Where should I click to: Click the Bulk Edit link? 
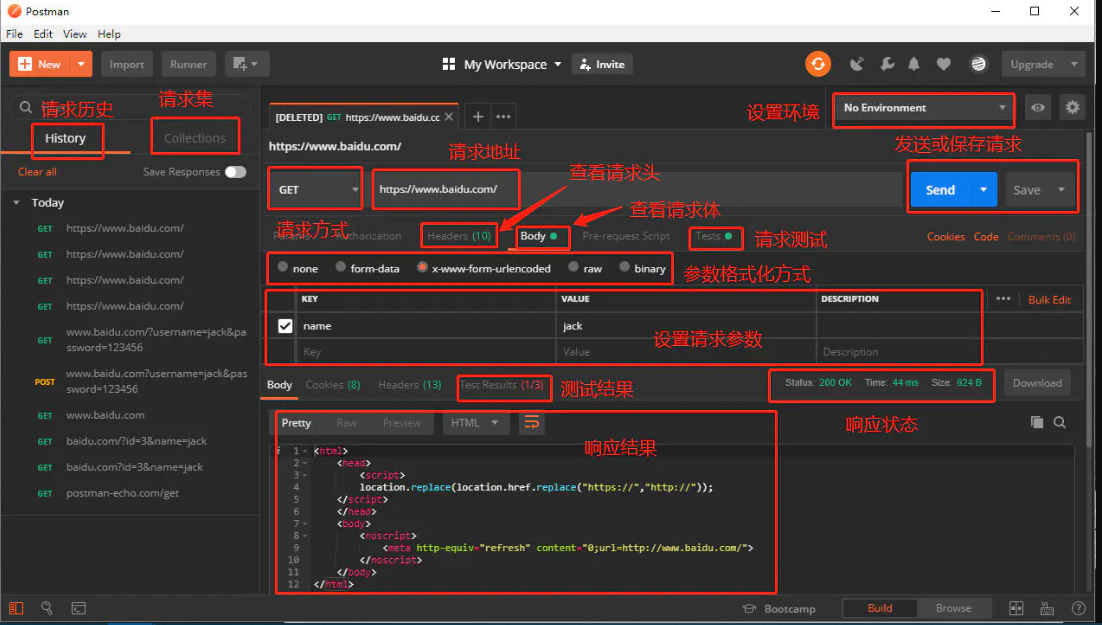[x=1049, y=299]
